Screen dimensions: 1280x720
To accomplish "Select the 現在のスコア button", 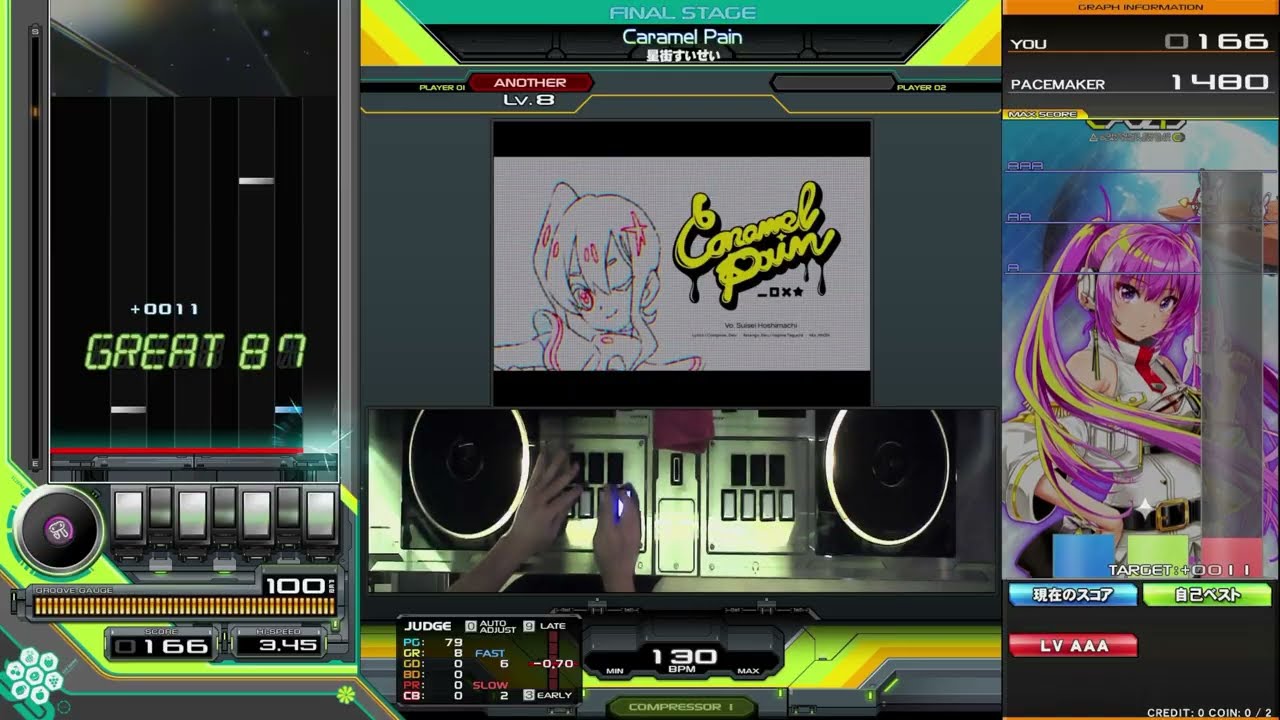I will click(x=1072, y=595).
